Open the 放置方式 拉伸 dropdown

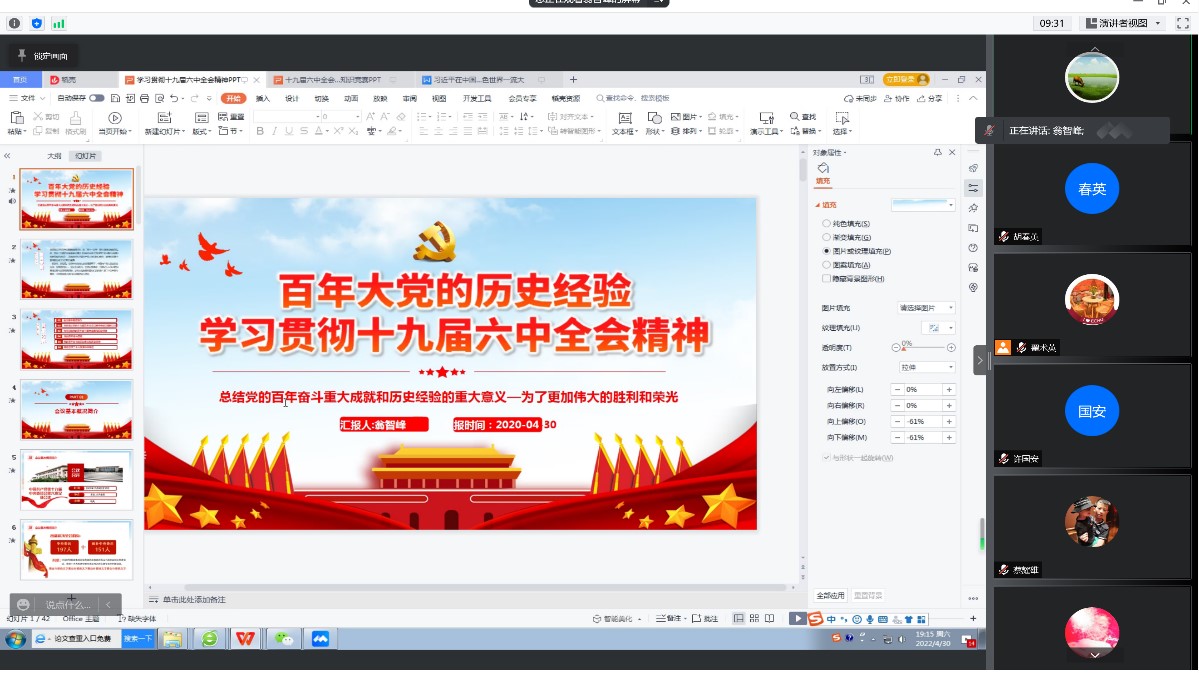pos(927,368)
